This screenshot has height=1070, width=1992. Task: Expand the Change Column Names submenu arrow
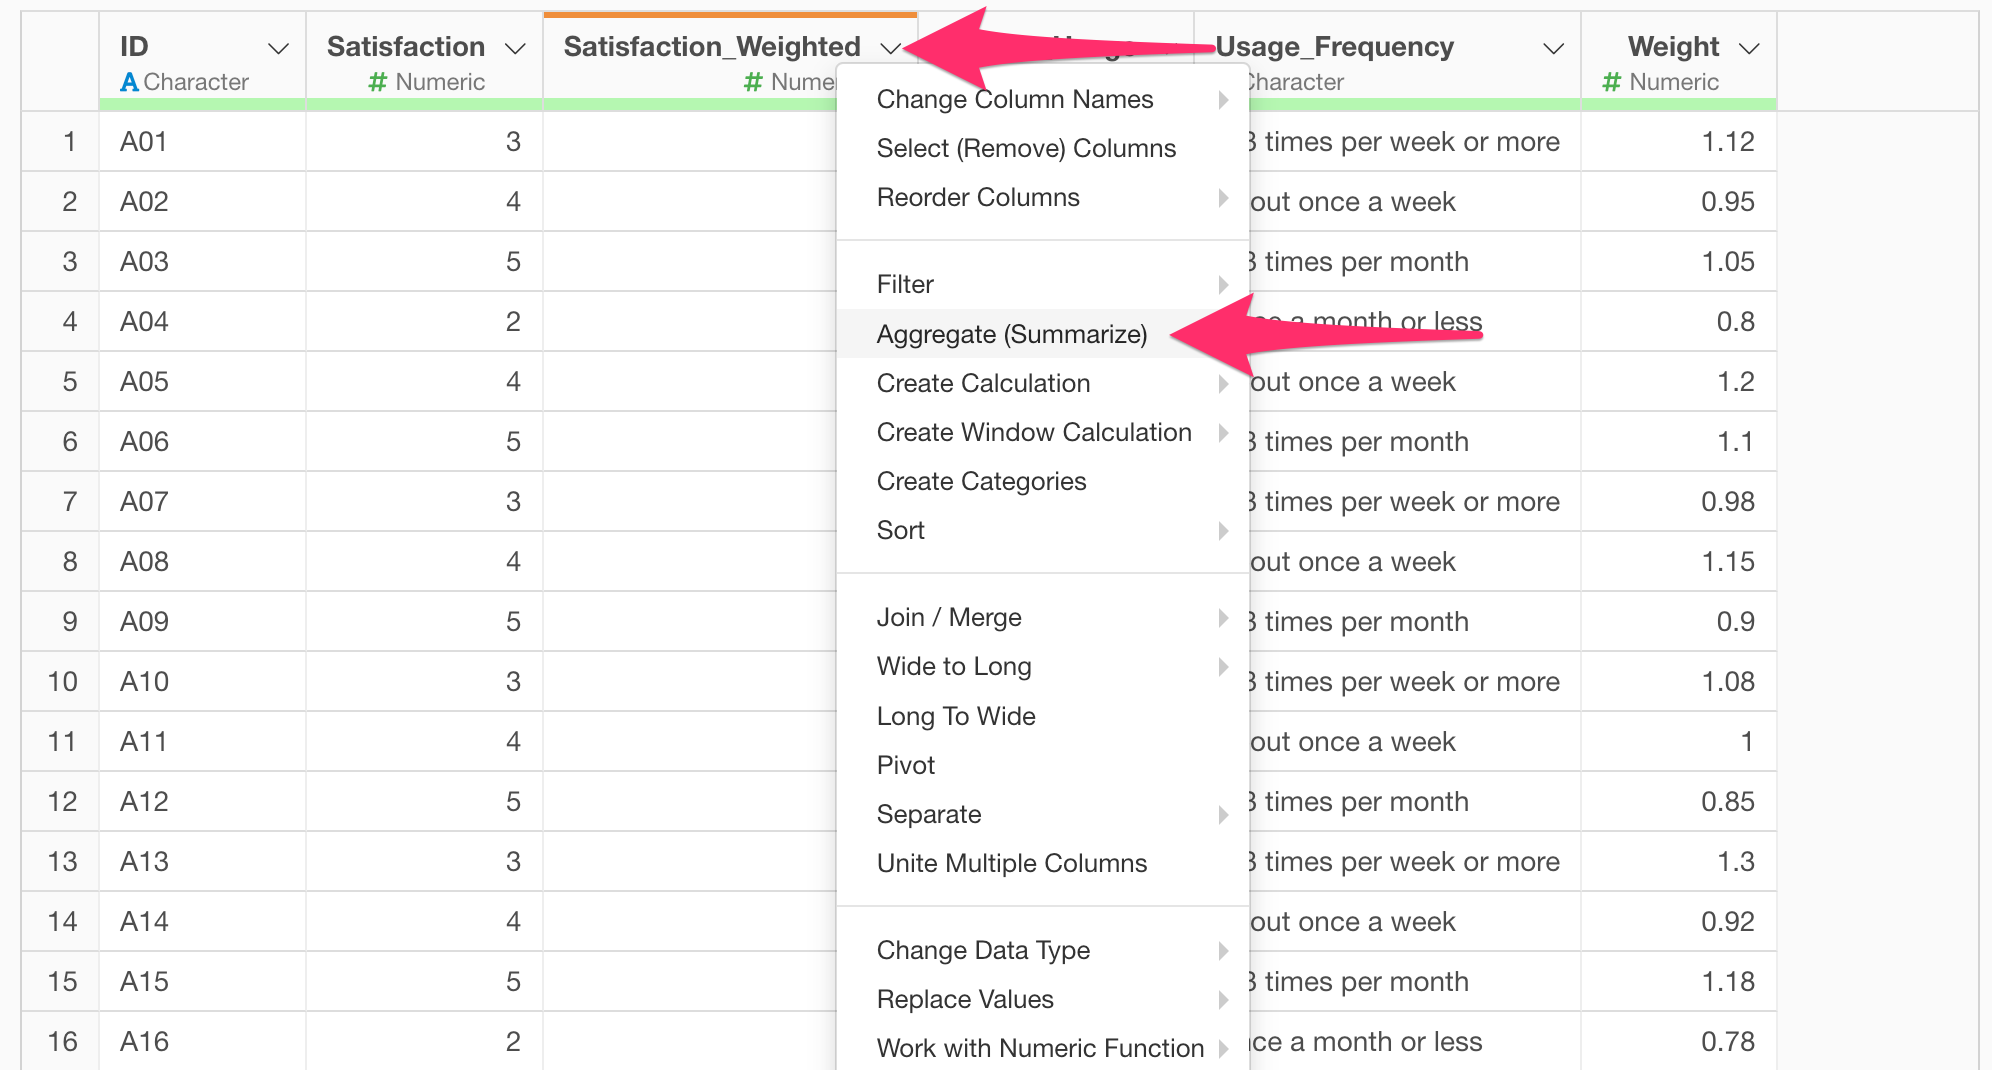(x=1223, y=99)
